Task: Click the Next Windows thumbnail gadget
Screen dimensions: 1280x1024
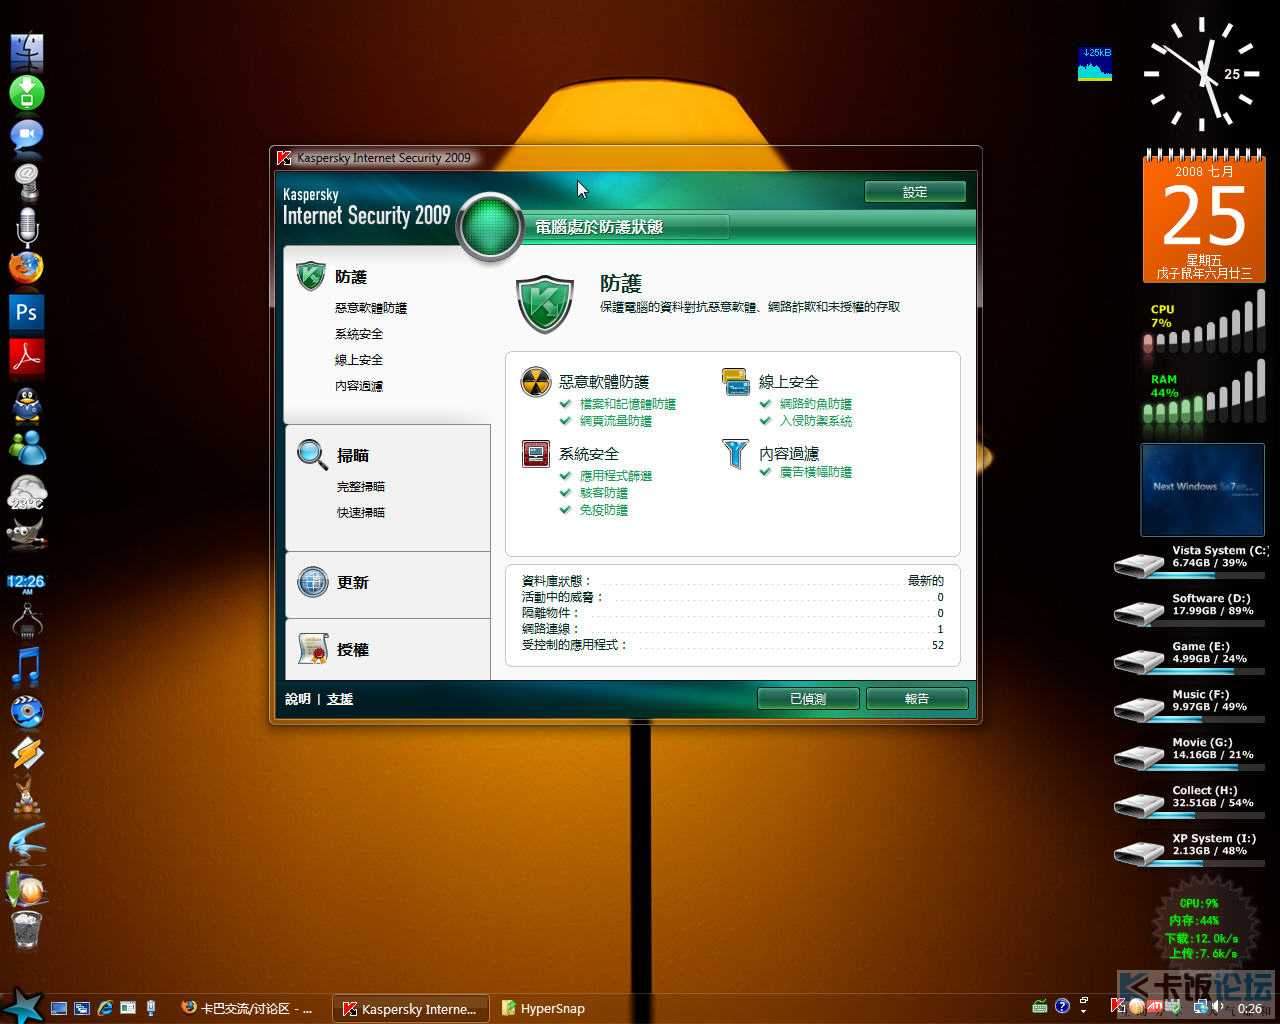Action: click(1202, 490)
